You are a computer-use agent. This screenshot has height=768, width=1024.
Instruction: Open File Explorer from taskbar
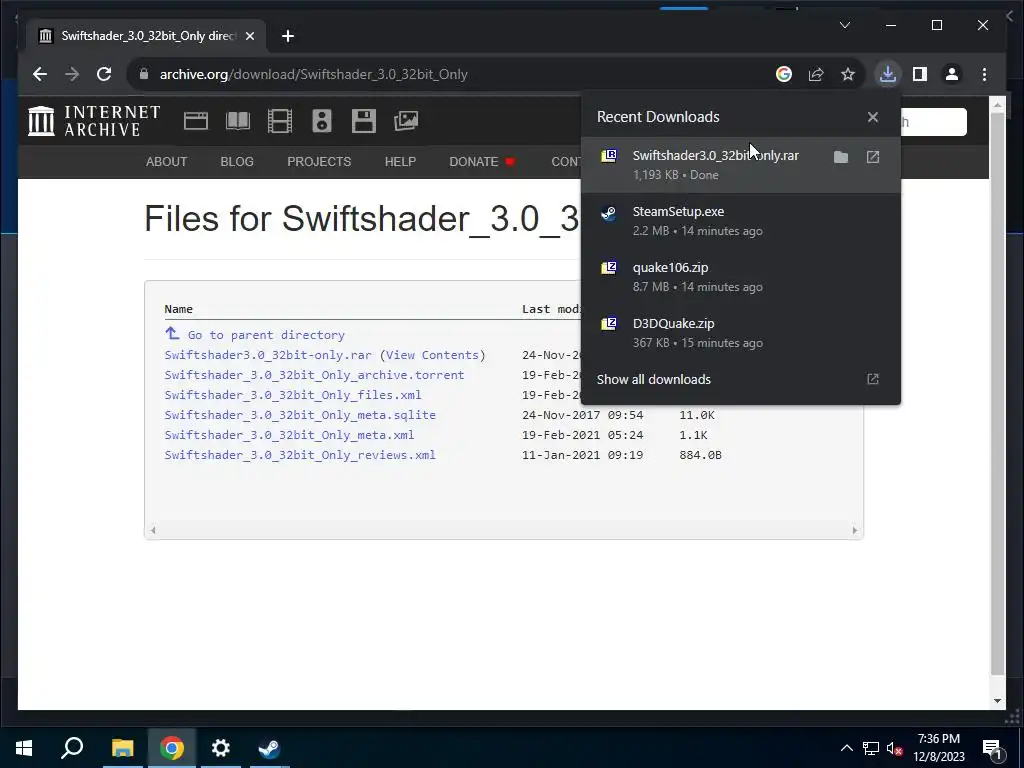(x=122, y=748)
